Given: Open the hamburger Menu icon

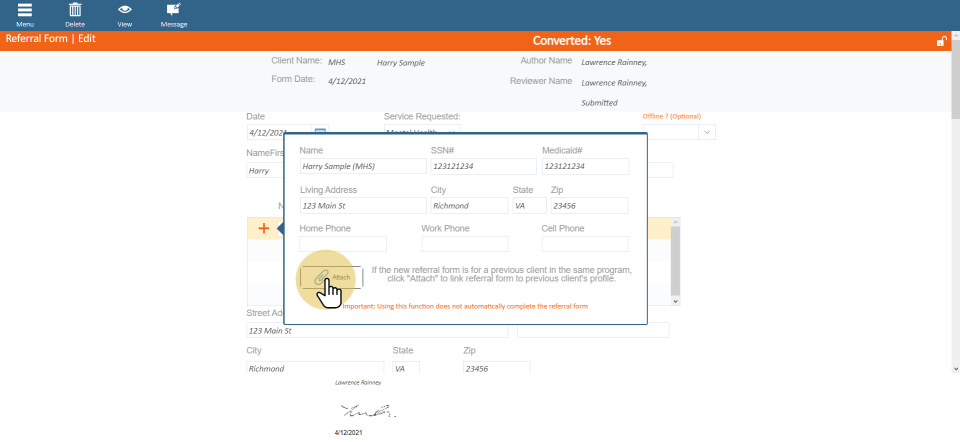Looking at the screenshot, I should click(24, 10).
